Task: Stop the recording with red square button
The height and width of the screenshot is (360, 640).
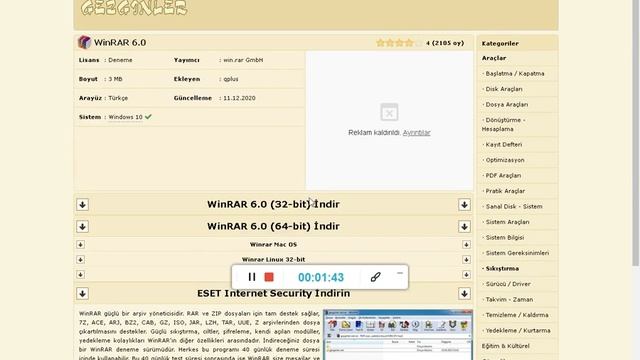Action: [x=269, y=277]
